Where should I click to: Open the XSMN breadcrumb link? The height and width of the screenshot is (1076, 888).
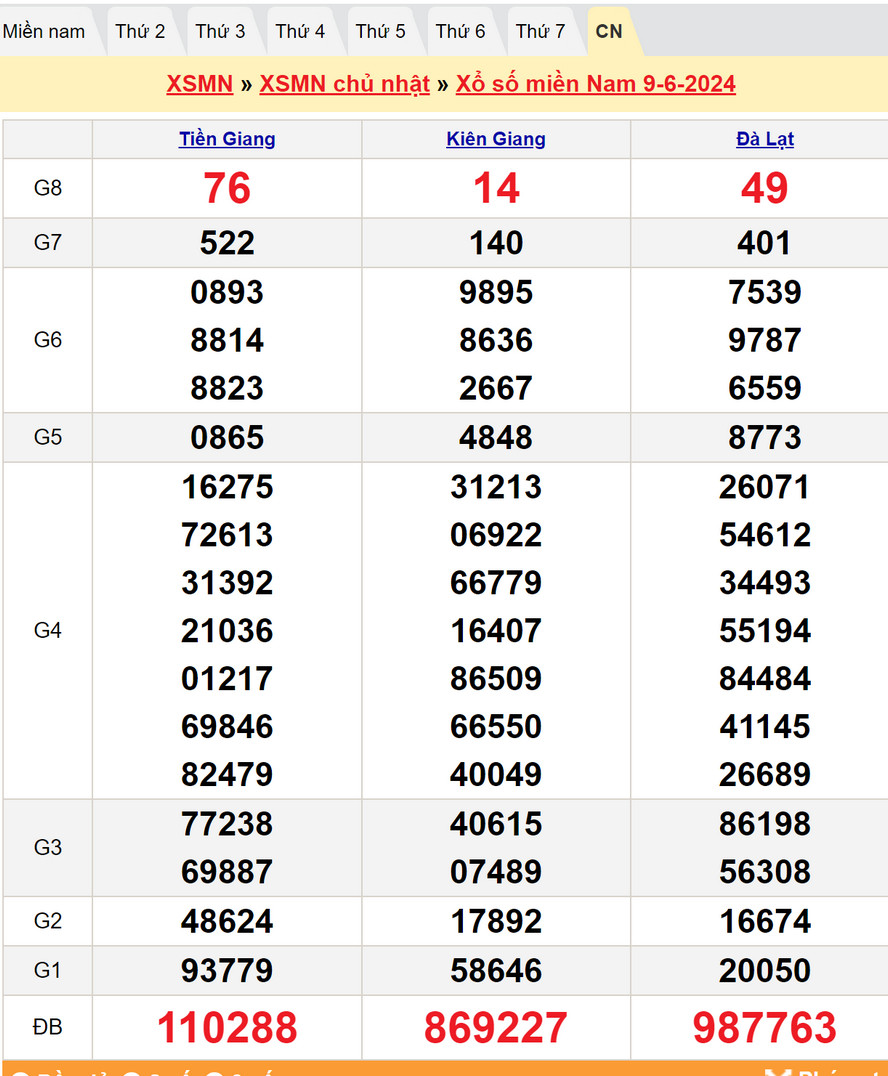(199, 84)
